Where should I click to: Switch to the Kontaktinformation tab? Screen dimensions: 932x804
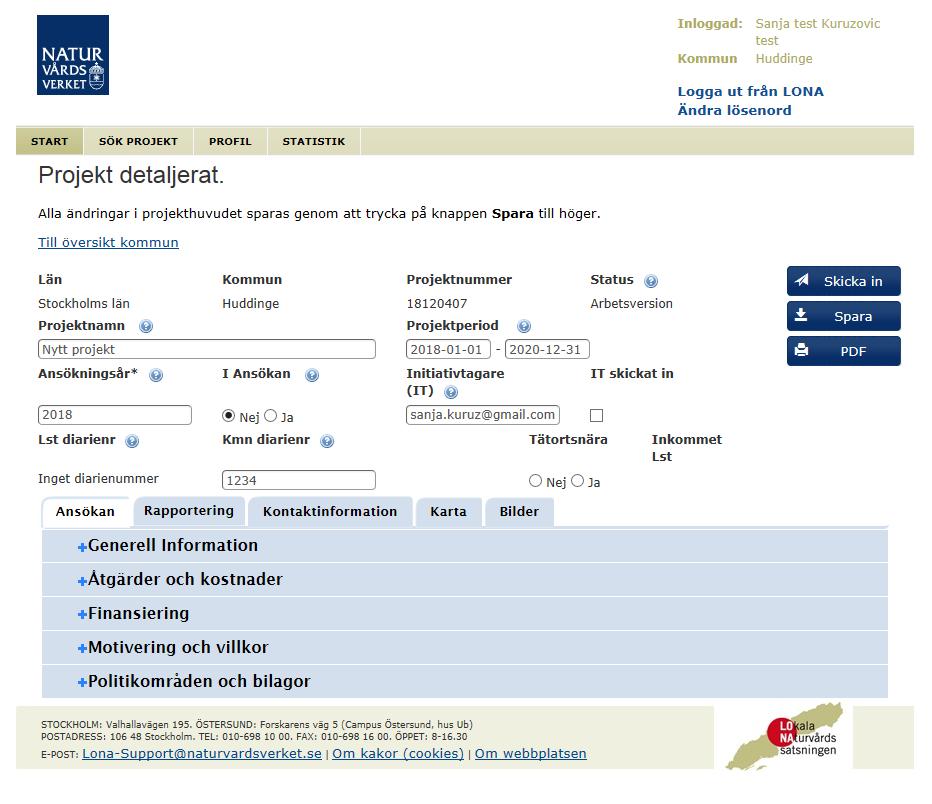[x=330, y=512]
